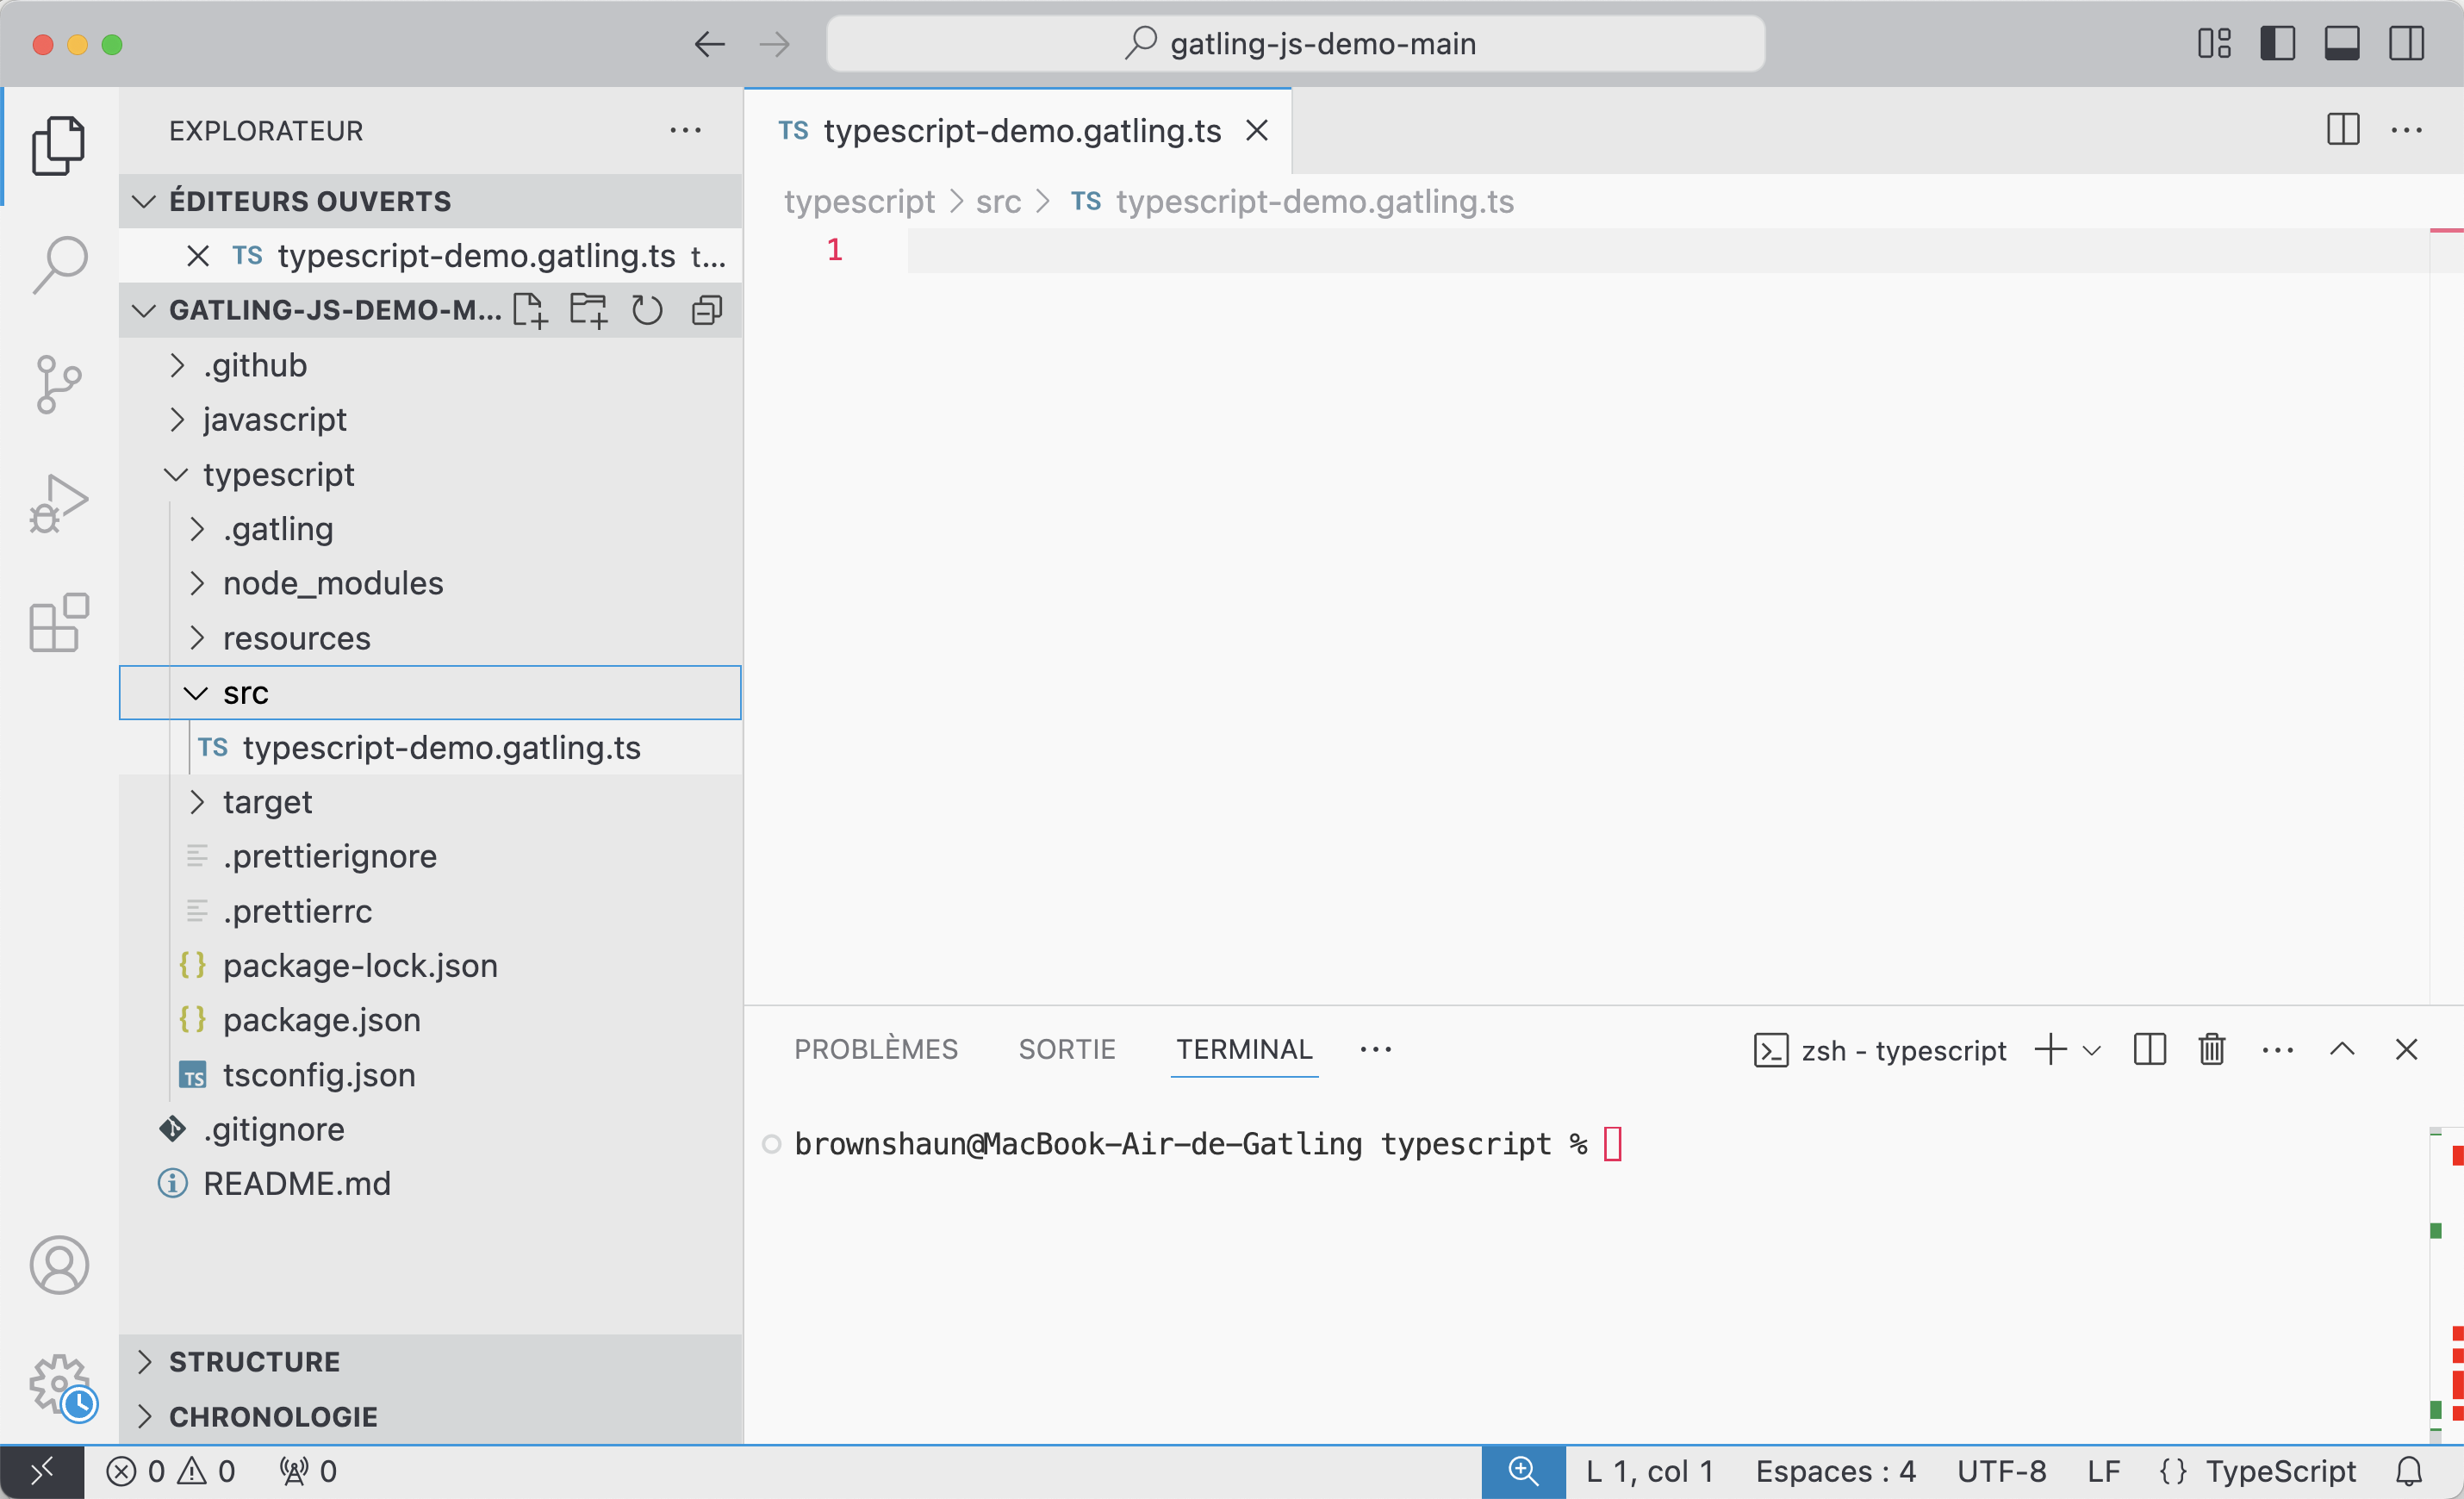
Task: Go back with the left arrow
Action: click(709, 44)
